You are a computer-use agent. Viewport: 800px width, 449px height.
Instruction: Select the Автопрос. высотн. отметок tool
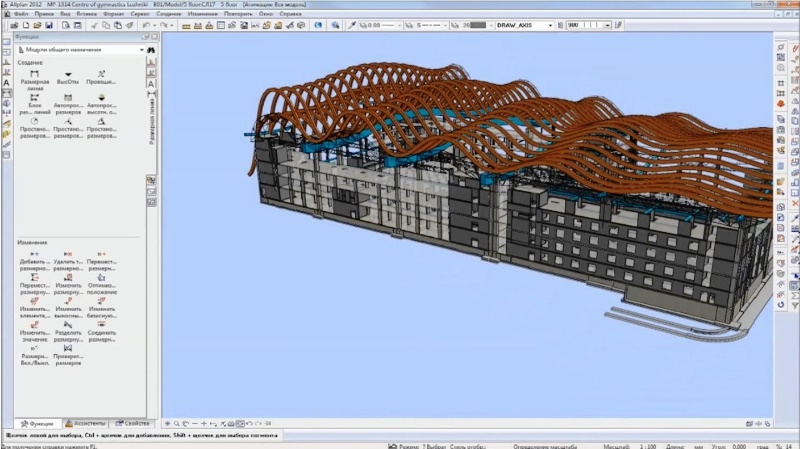[102, 104]
